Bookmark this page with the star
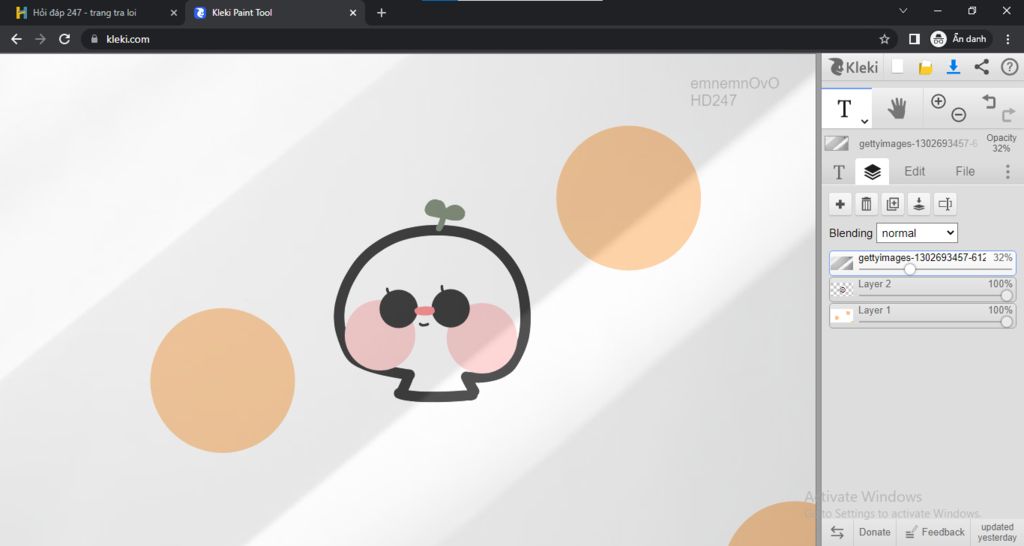Screen dimensions: 1024x546 point(884,39)
